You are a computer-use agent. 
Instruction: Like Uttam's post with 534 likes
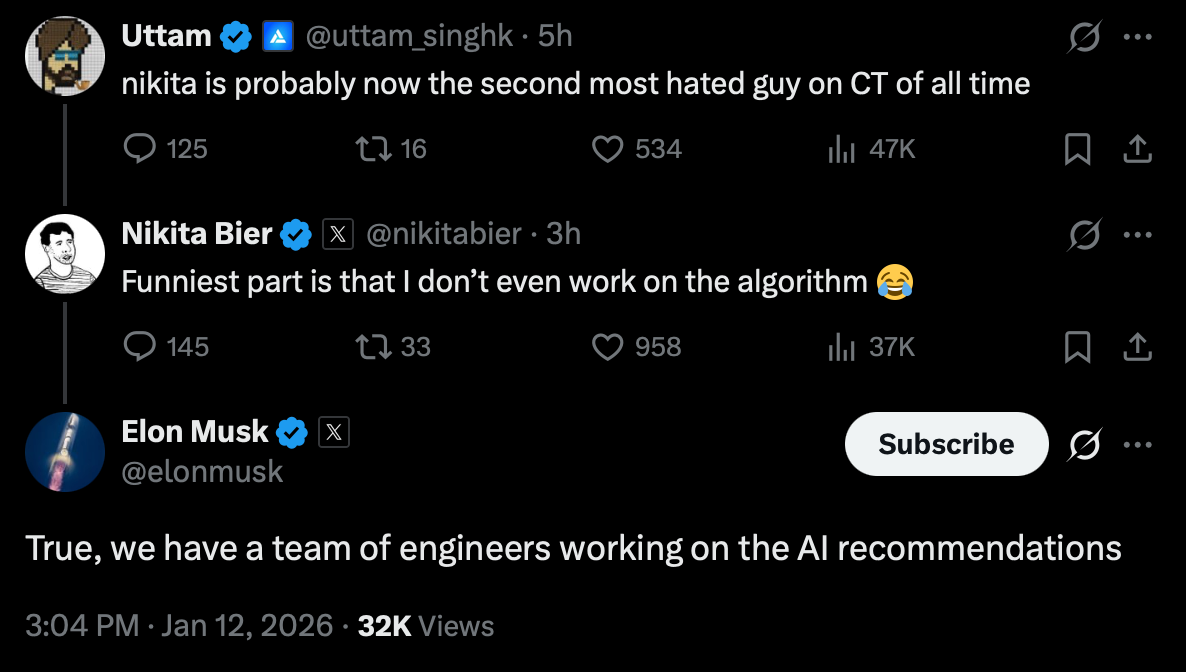608,149
